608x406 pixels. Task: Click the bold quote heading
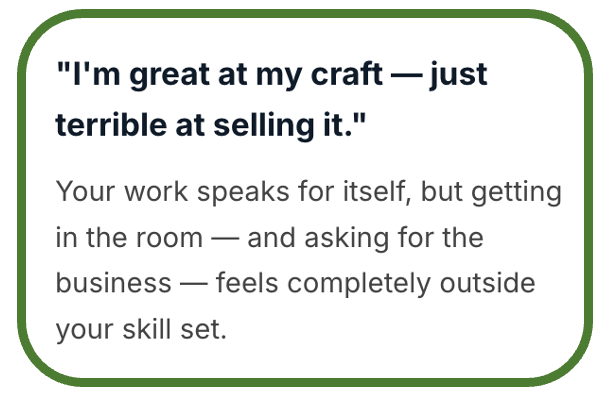272,101
